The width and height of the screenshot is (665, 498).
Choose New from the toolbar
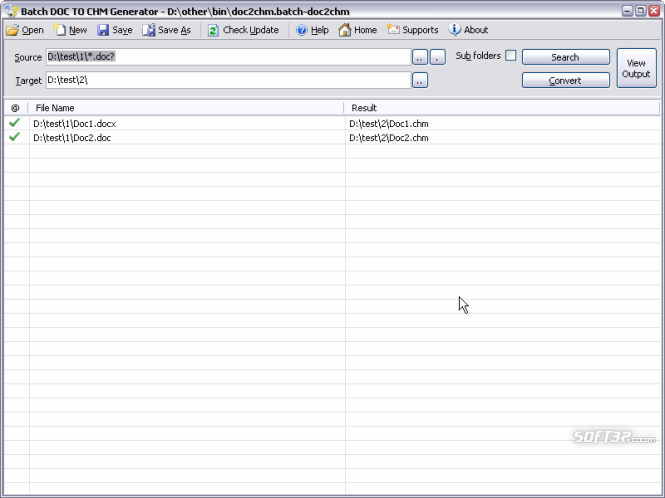(78, 30)
